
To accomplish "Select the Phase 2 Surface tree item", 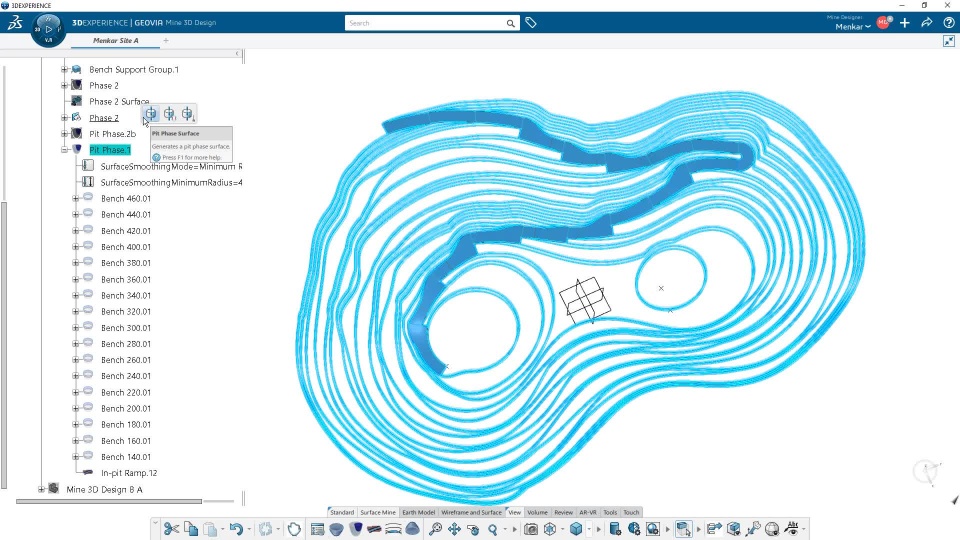I will click(x=119, y=102).
